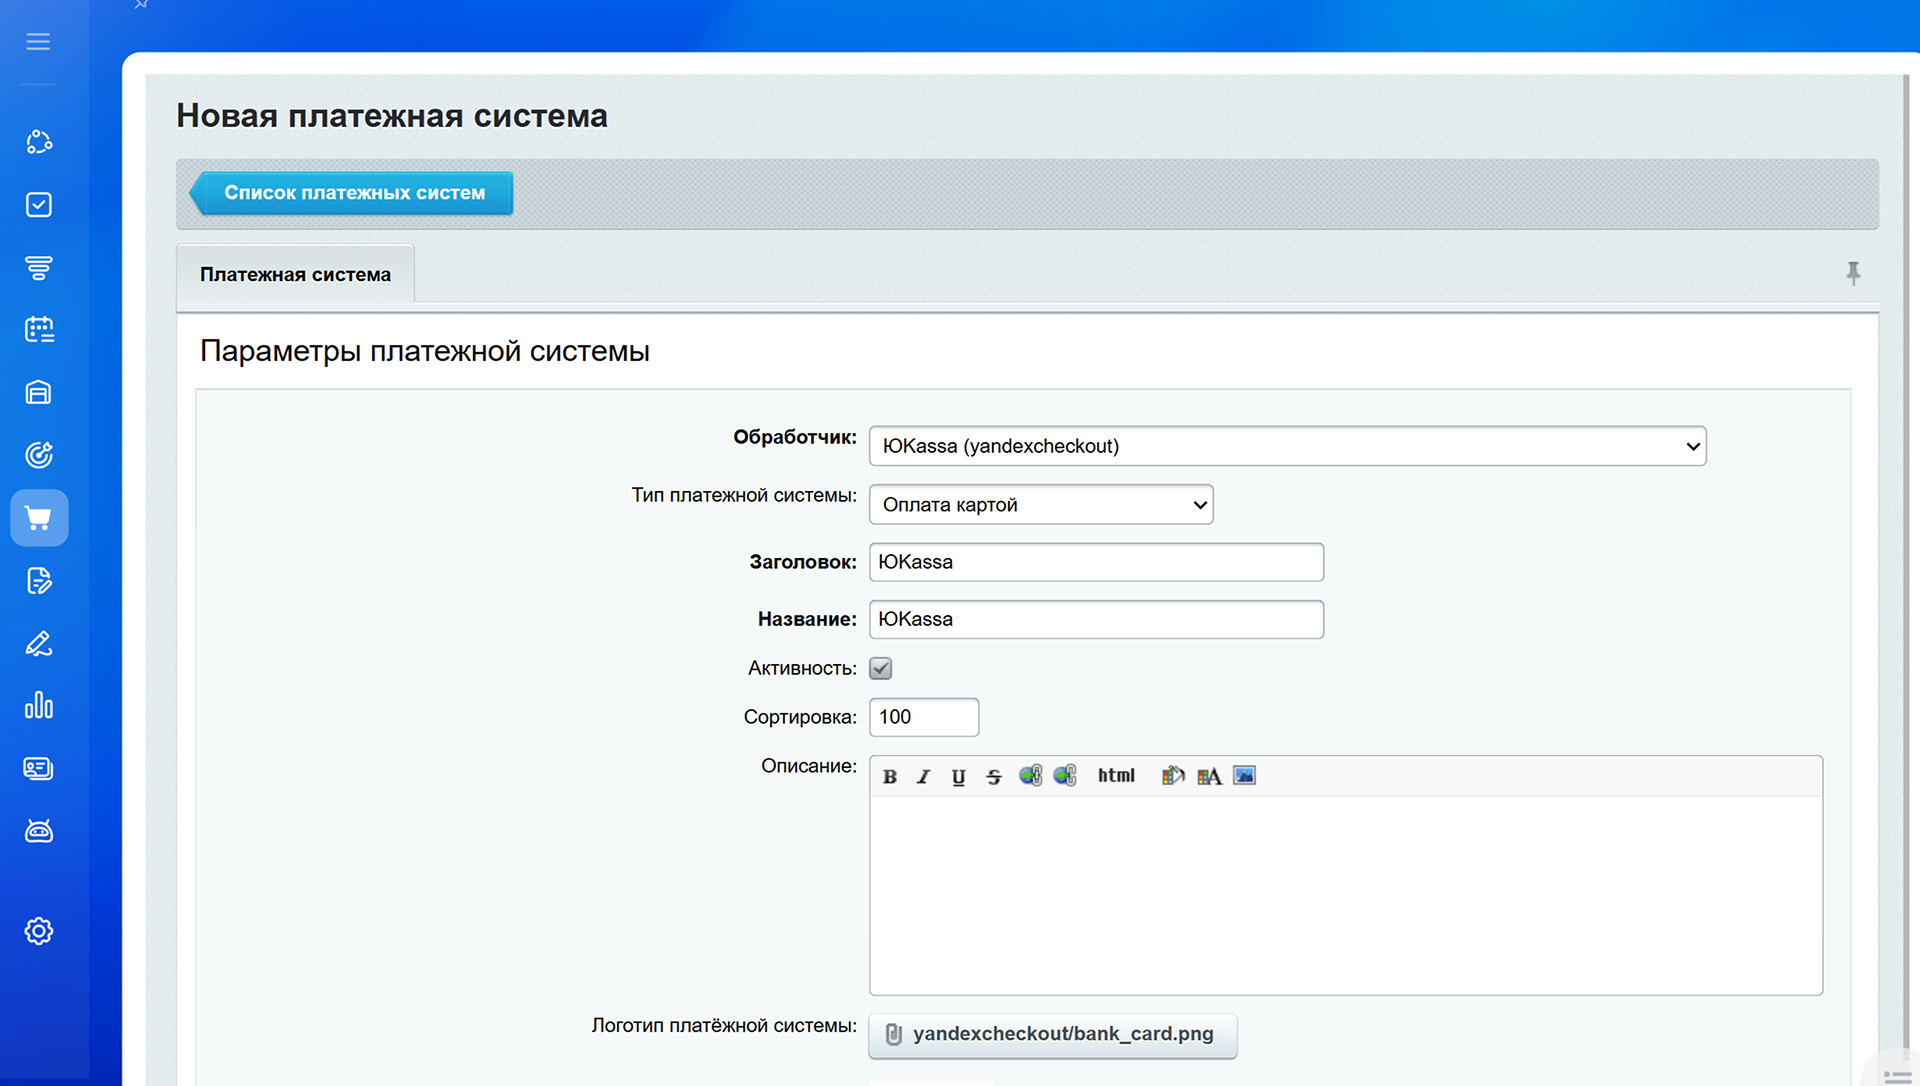Apply italic formatting in description editor
This screenshot has width=1920, height=1086.
(924, 776)
